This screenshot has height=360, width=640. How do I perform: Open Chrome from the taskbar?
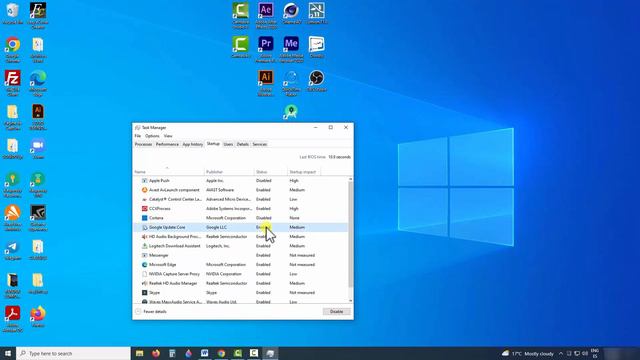[x=221, y=353]
